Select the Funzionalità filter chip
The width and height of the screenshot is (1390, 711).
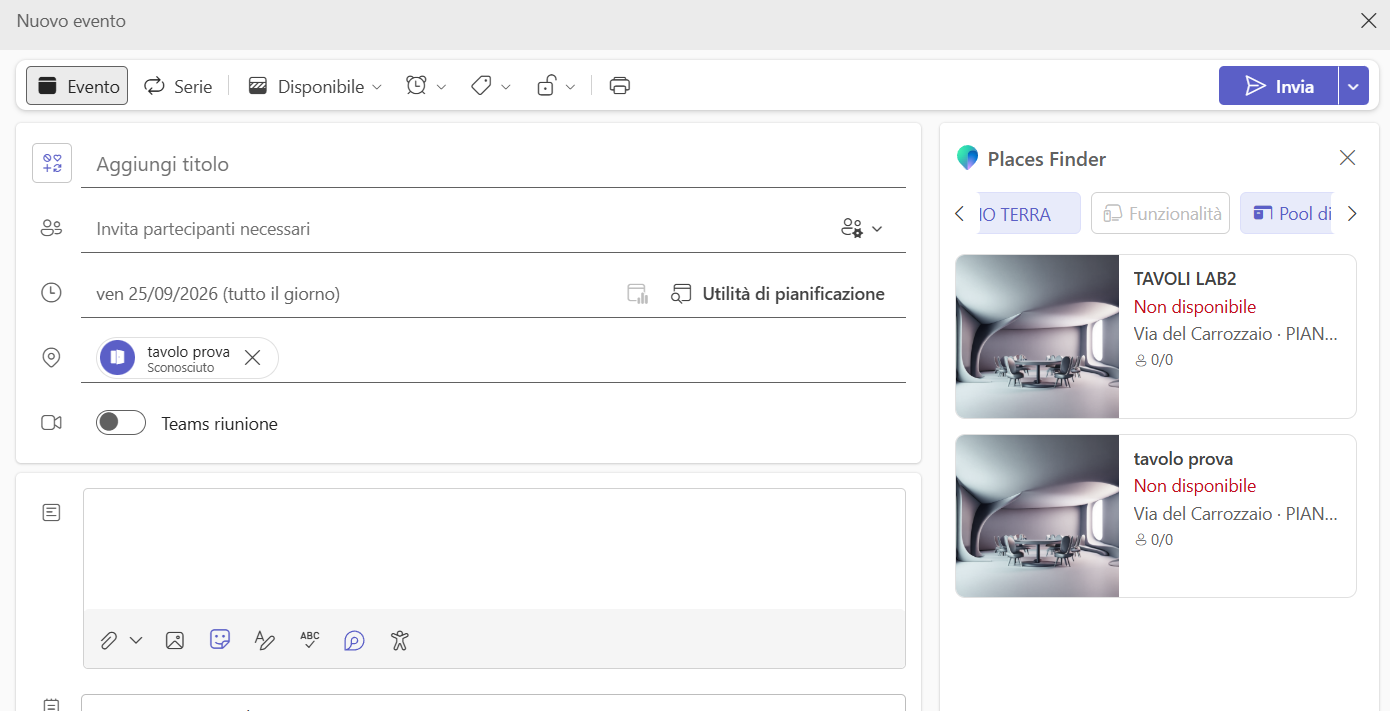[1160, 213]
